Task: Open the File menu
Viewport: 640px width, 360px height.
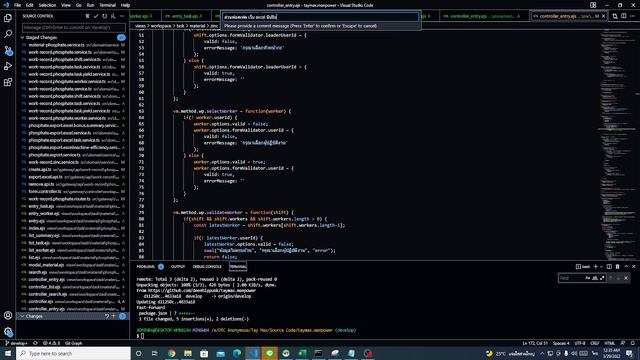Action: pos(18,5)
